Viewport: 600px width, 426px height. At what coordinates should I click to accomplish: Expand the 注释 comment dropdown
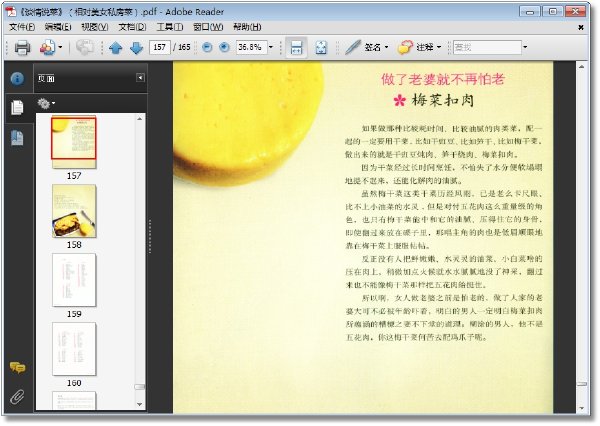(x=439, y=47)
